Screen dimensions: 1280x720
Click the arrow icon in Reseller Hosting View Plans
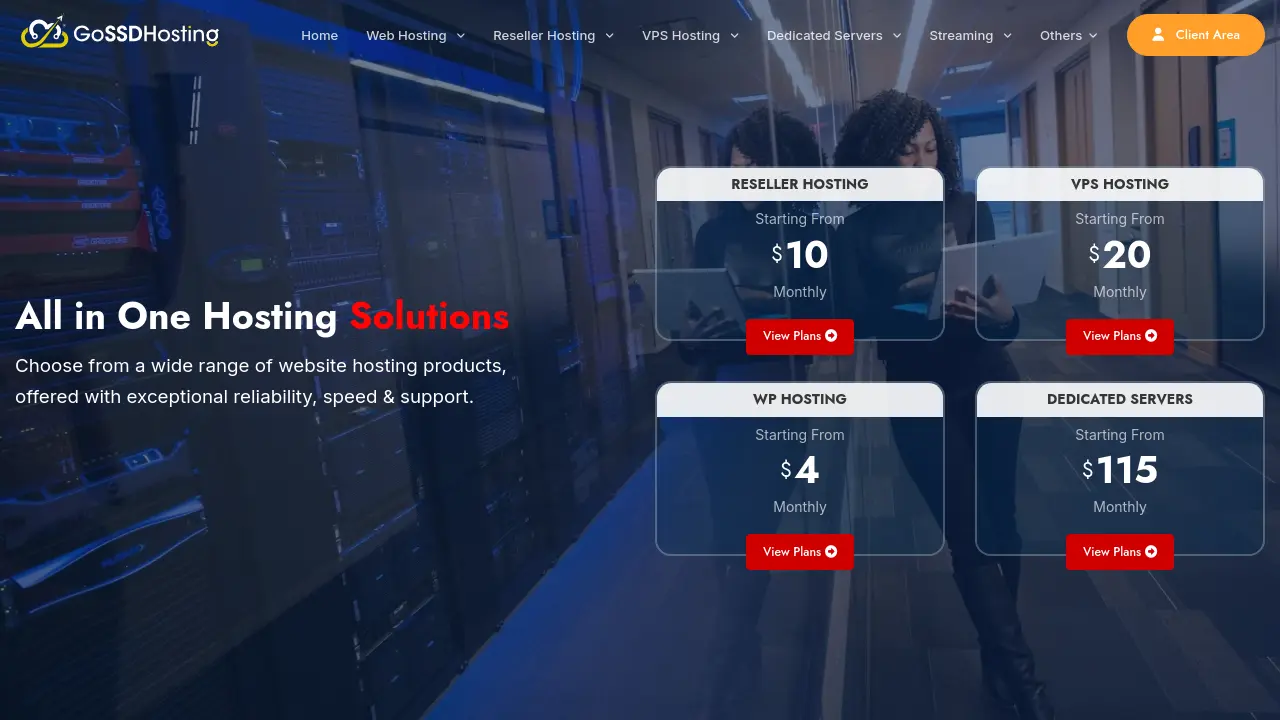tap(830, 336)
